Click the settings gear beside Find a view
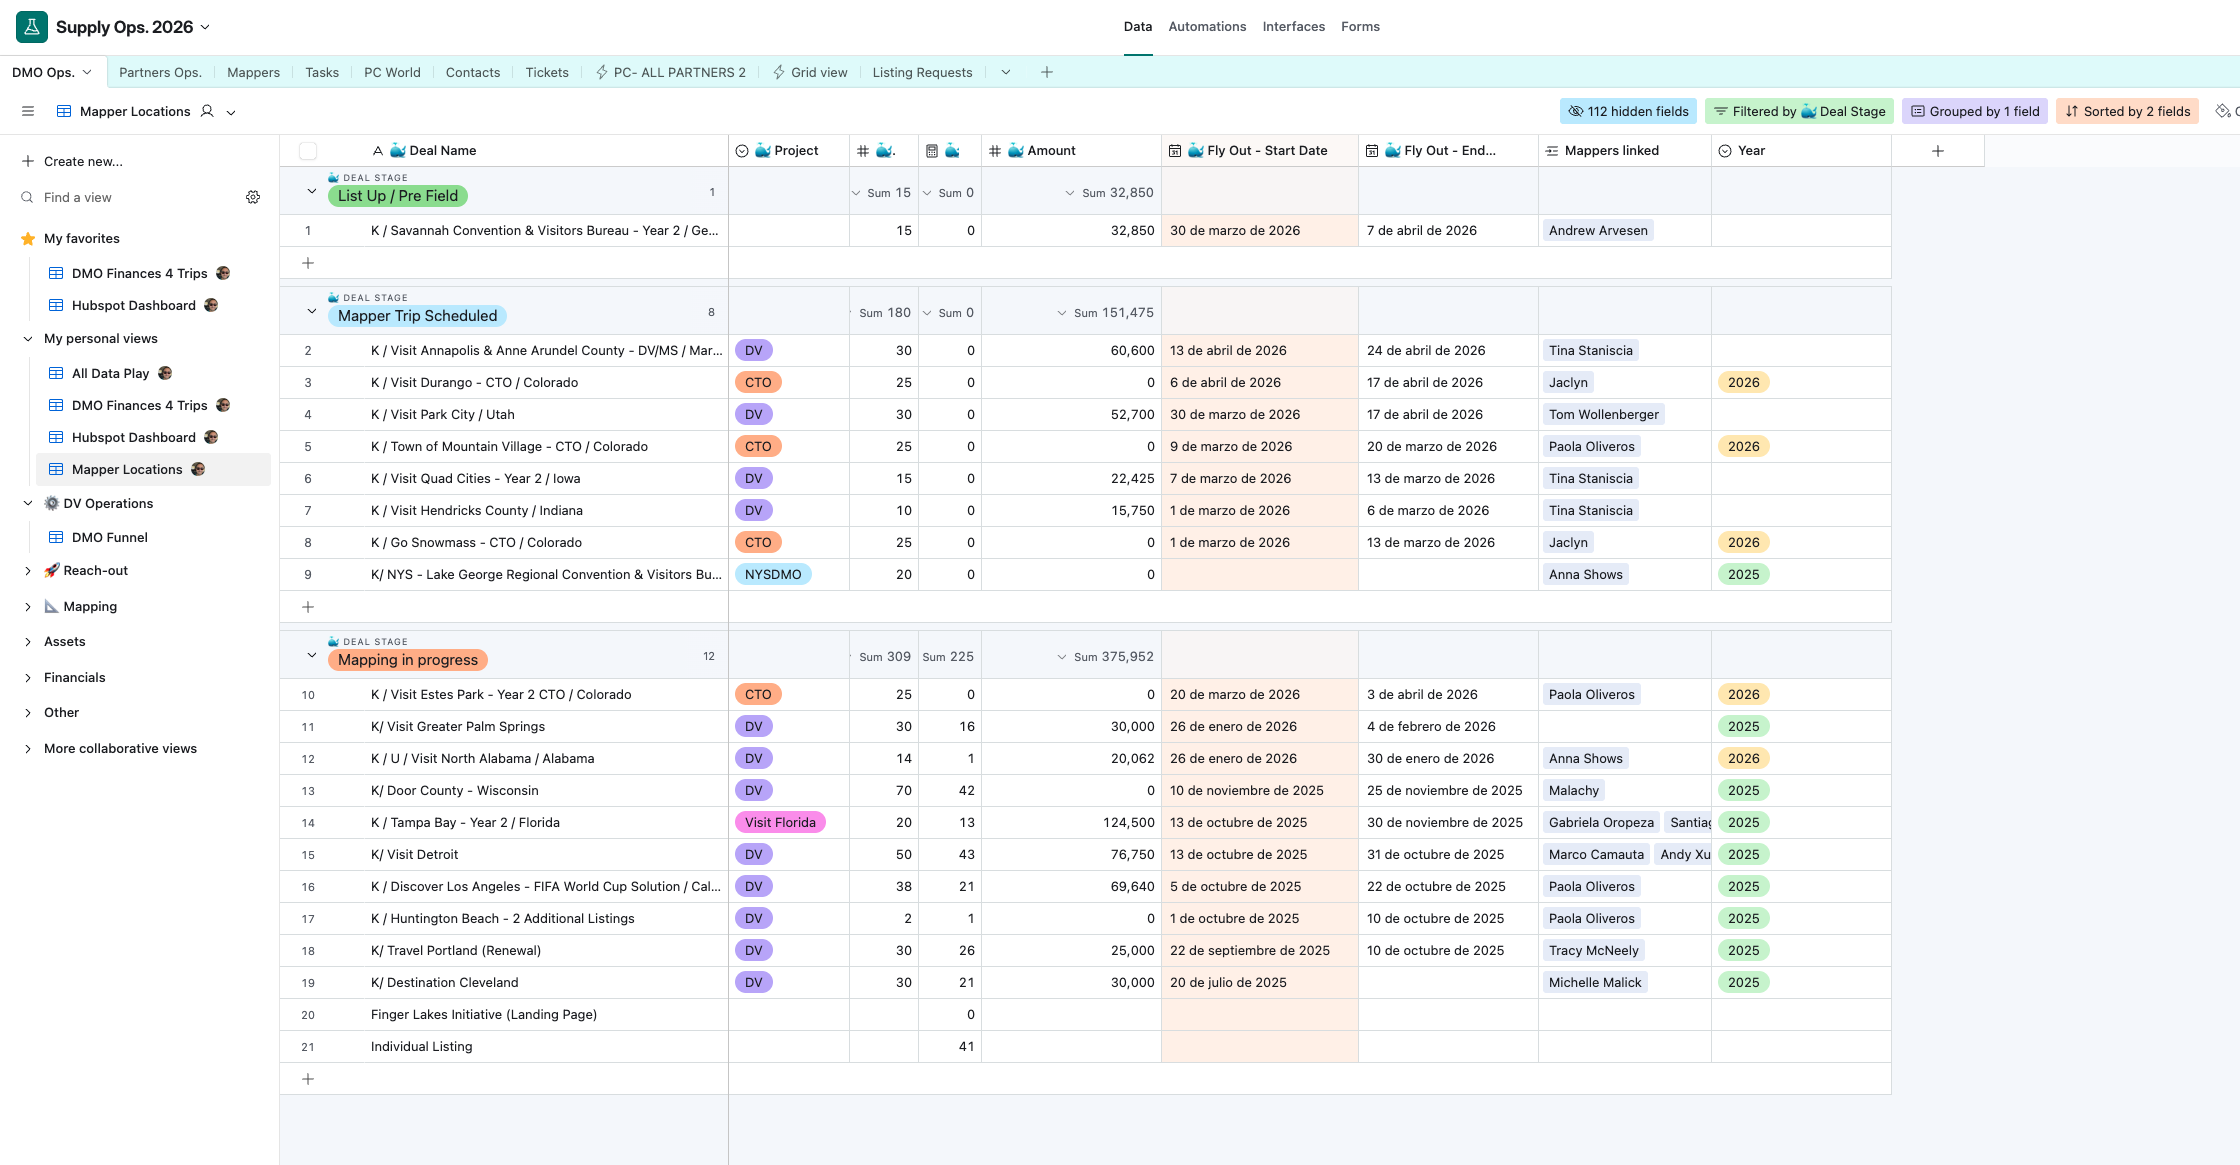This screenshot has height=1165, width=2240. click(253, 197)
